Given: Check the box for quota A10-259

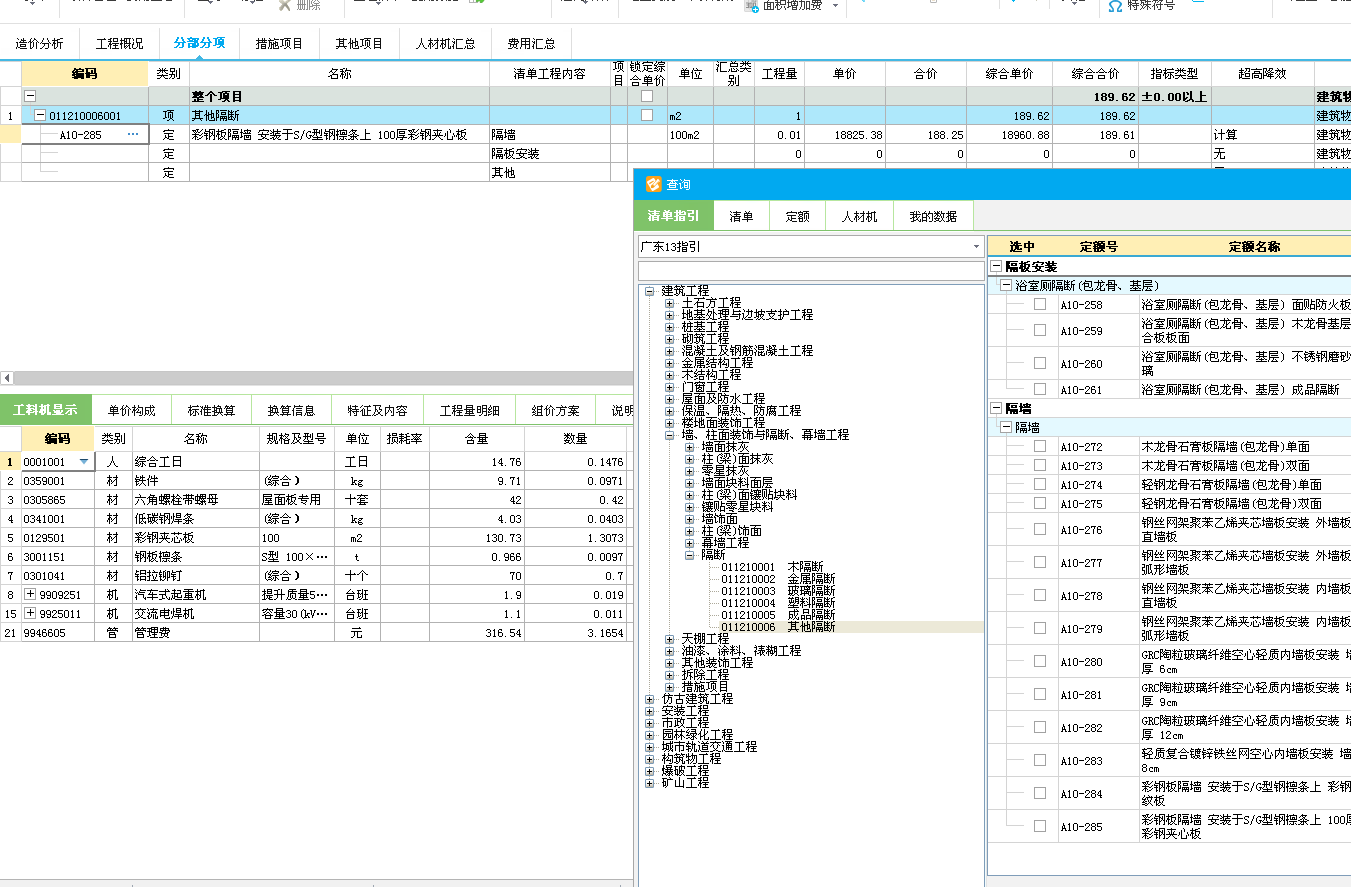Looking at the screenshot, I should [x=1040, y=331].
